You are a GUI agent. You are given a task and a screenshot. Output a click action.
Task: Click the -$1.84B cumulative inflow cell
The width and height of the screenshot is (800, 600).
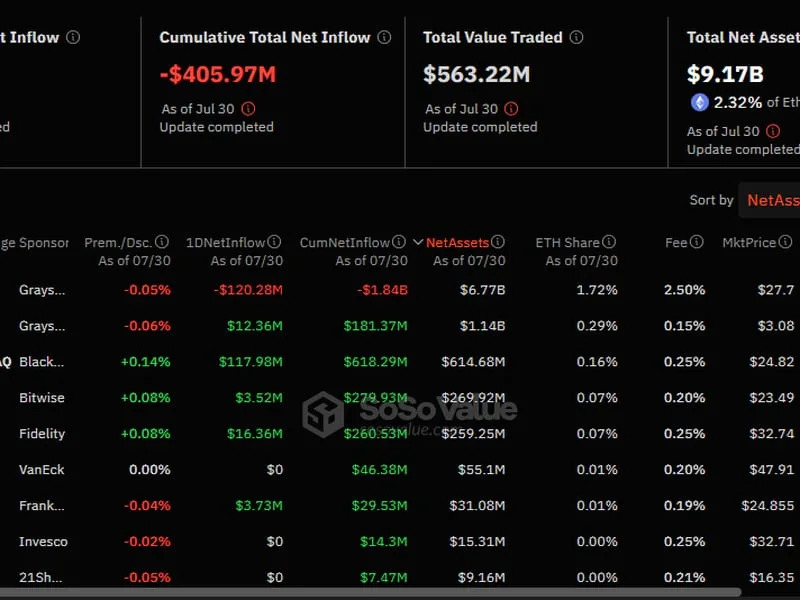382,290
